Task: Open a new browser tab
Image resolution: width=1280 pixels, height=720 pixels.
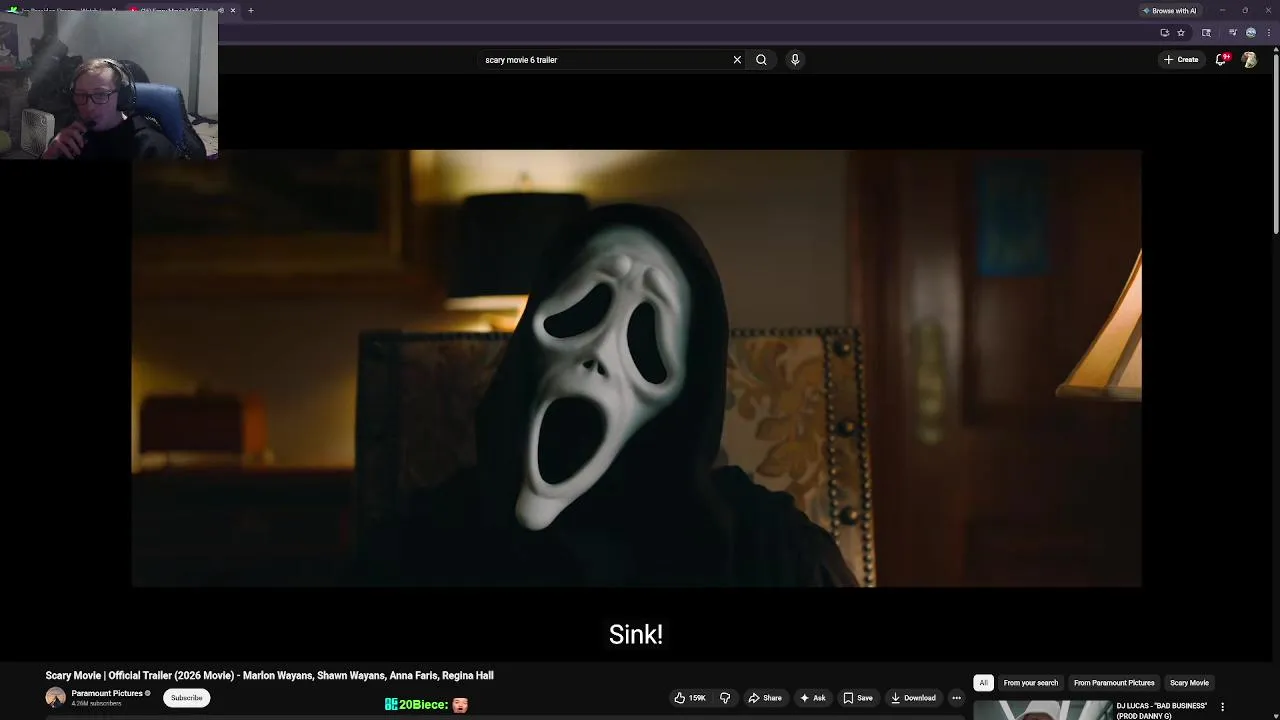Action: click(250, 11)
